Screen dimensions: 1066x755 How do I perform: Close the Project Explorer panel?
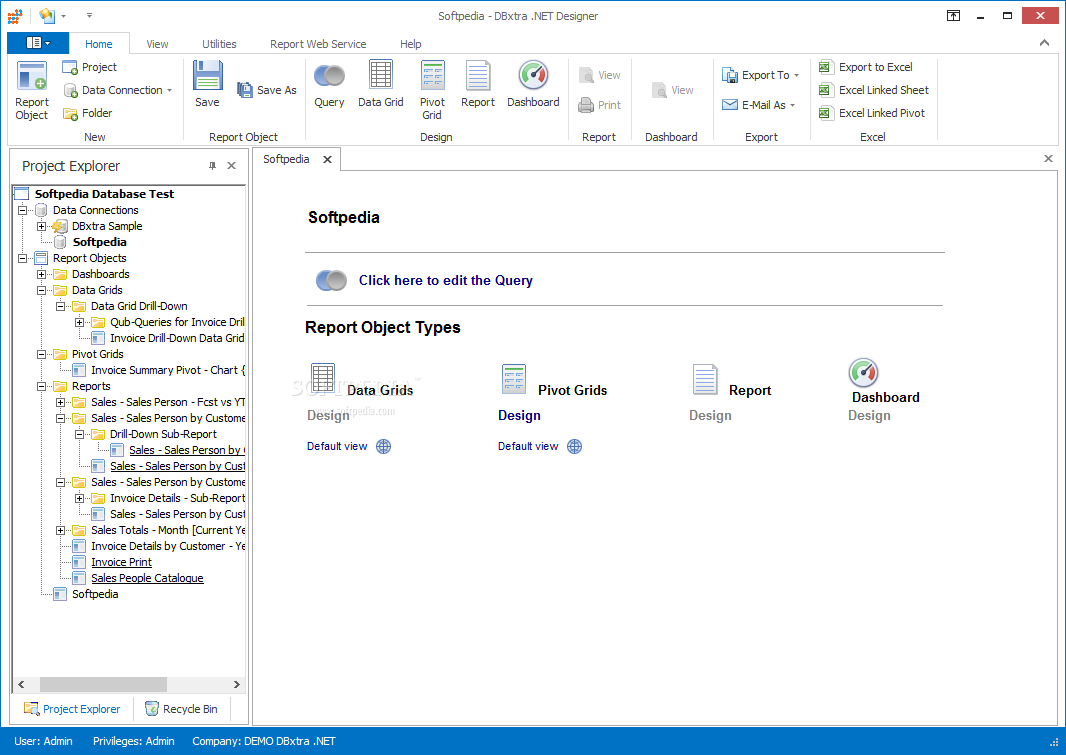231,166
